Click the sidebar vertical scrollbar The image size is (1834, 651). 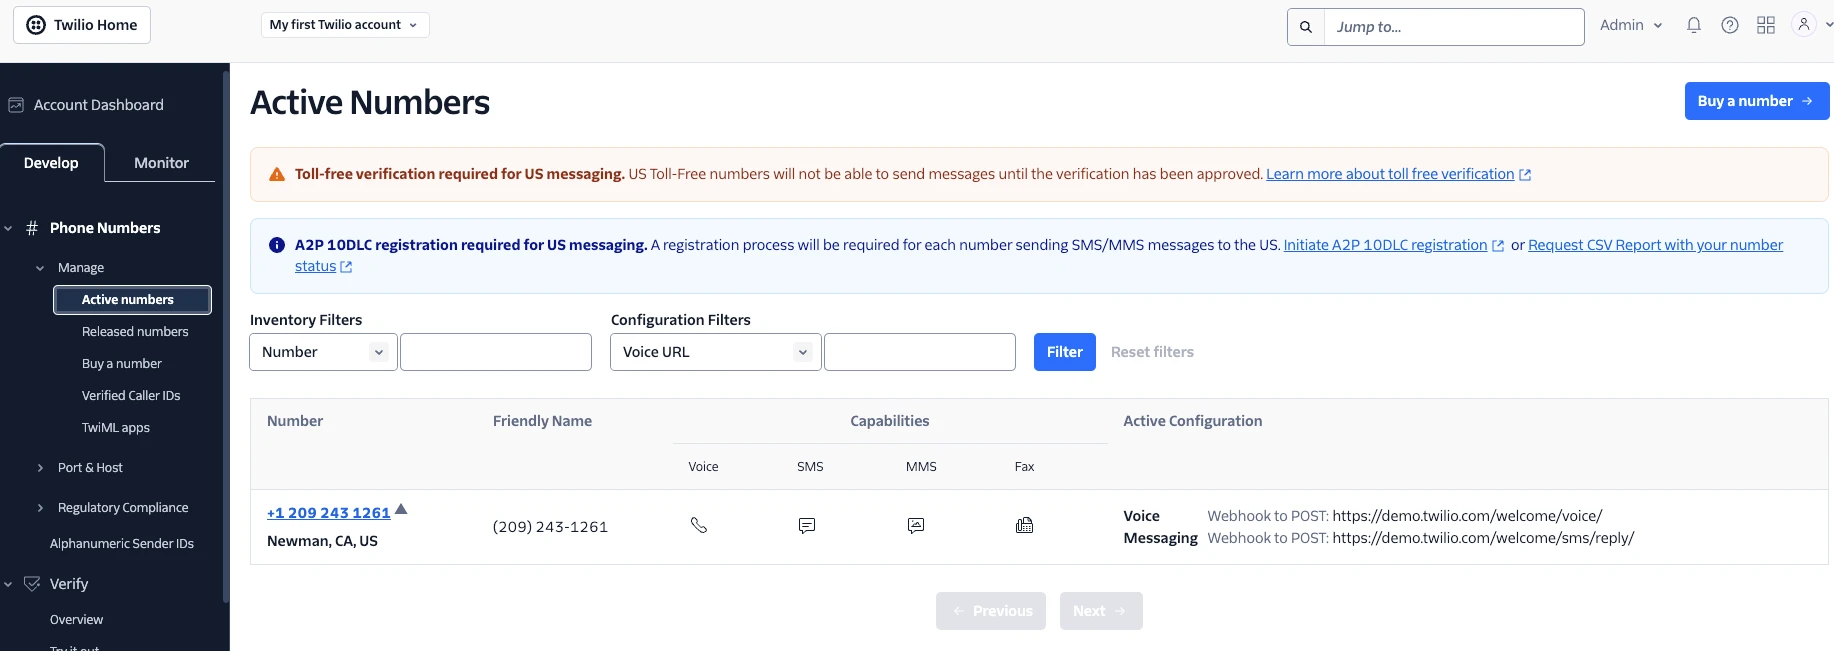point(226,336)
